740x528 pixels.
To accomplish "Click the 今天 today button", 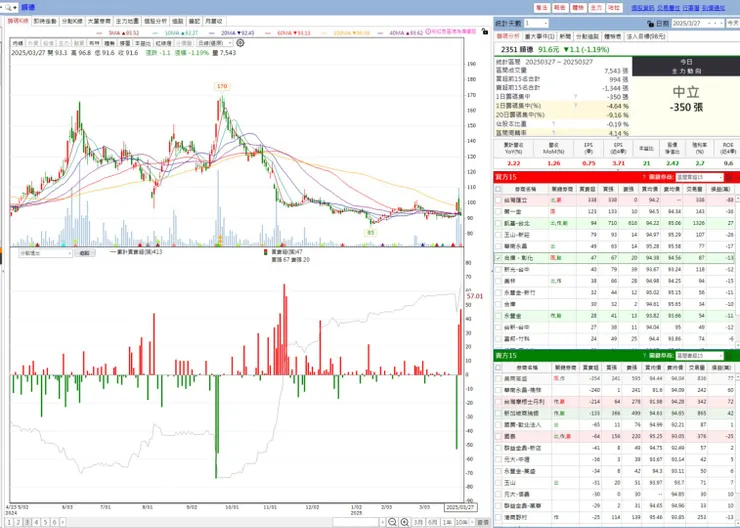I will coord(732,23).
